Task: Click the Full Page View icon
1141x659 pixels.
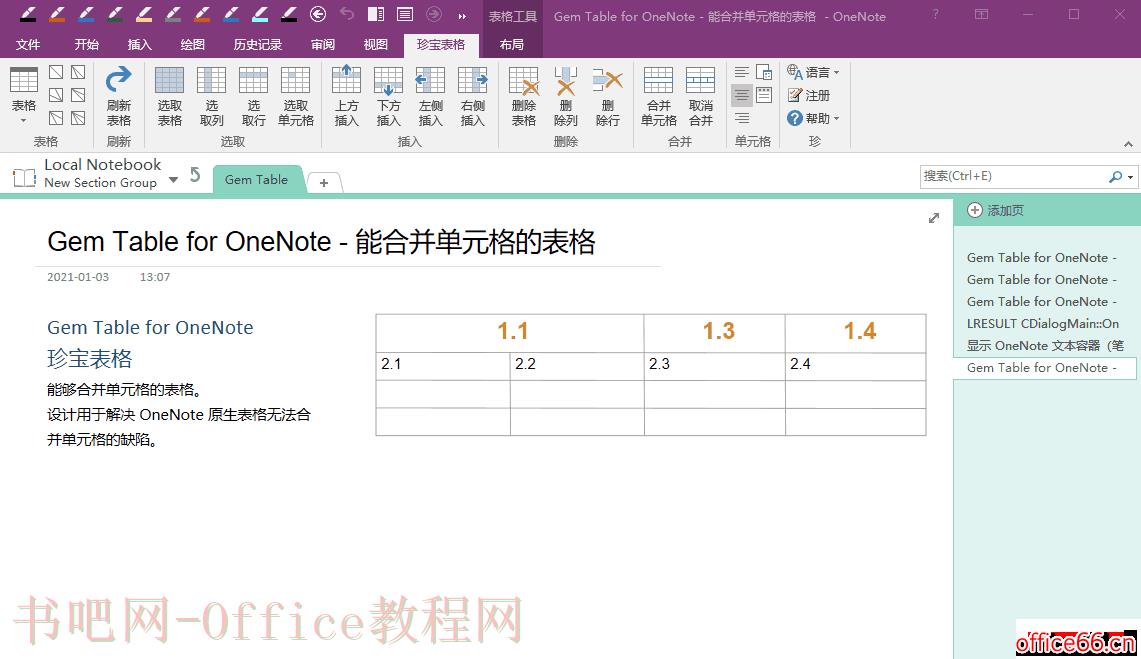Action: point(405,14)
